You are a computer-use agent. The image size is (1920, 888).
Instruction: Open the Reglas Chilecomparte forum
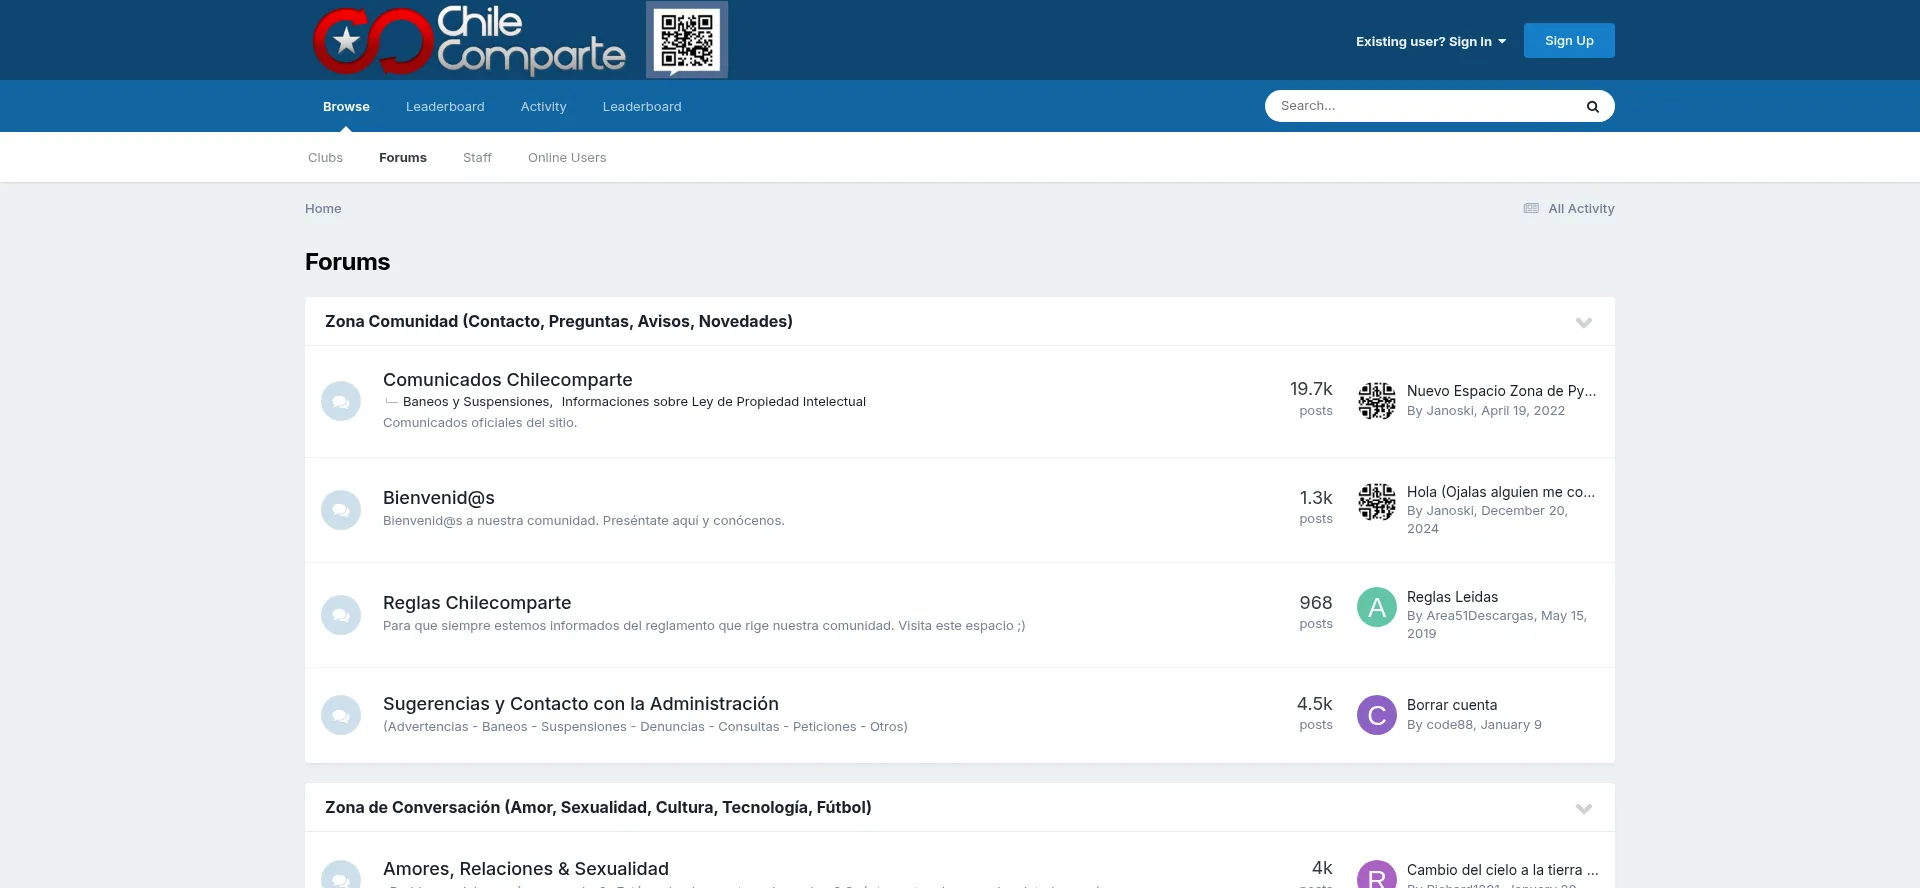(477, 603)
